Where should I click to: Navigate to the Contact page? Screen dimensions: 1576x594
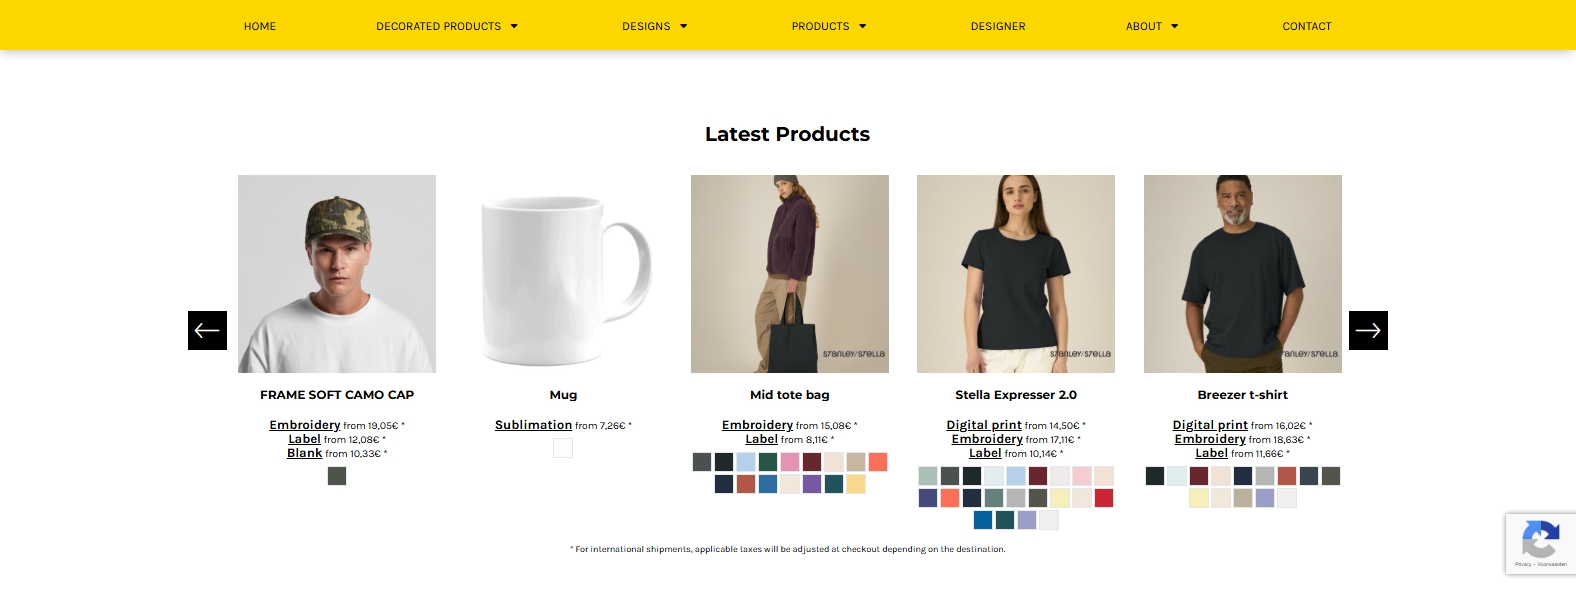(1306, 26)
